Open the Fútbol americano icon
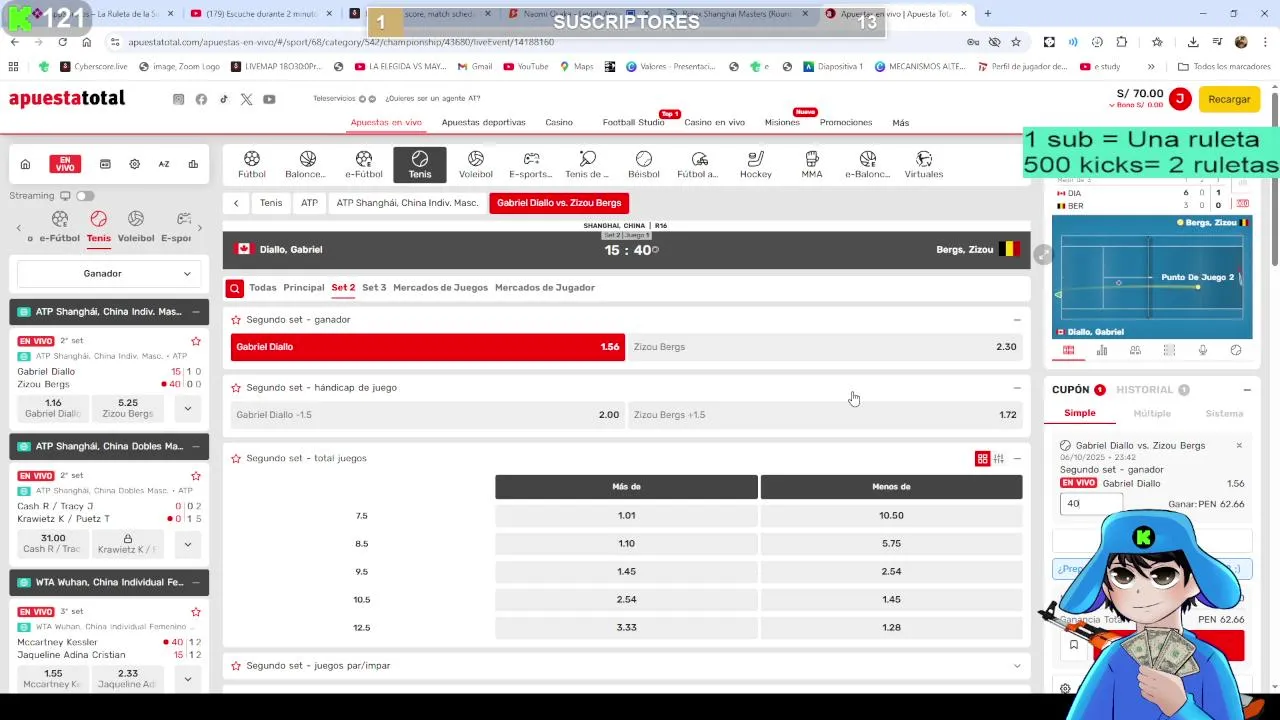Screen dimensions: 1280x720 tap(699, 165)
